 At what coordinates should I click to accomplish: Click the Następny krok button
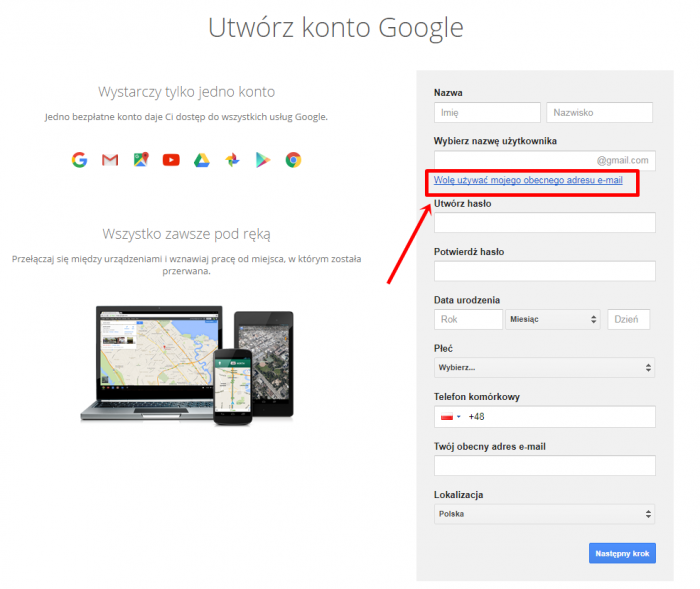[622, 553]
